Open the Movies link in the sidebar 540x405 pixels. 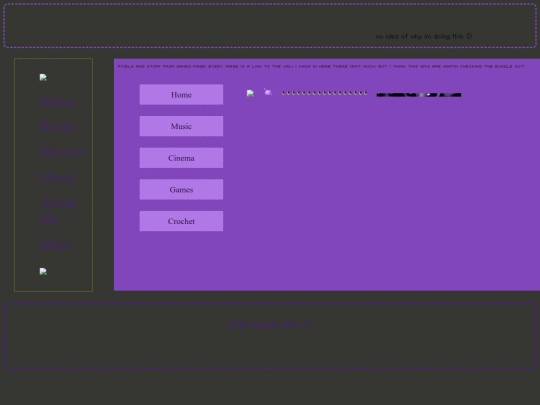pos(62,152)
